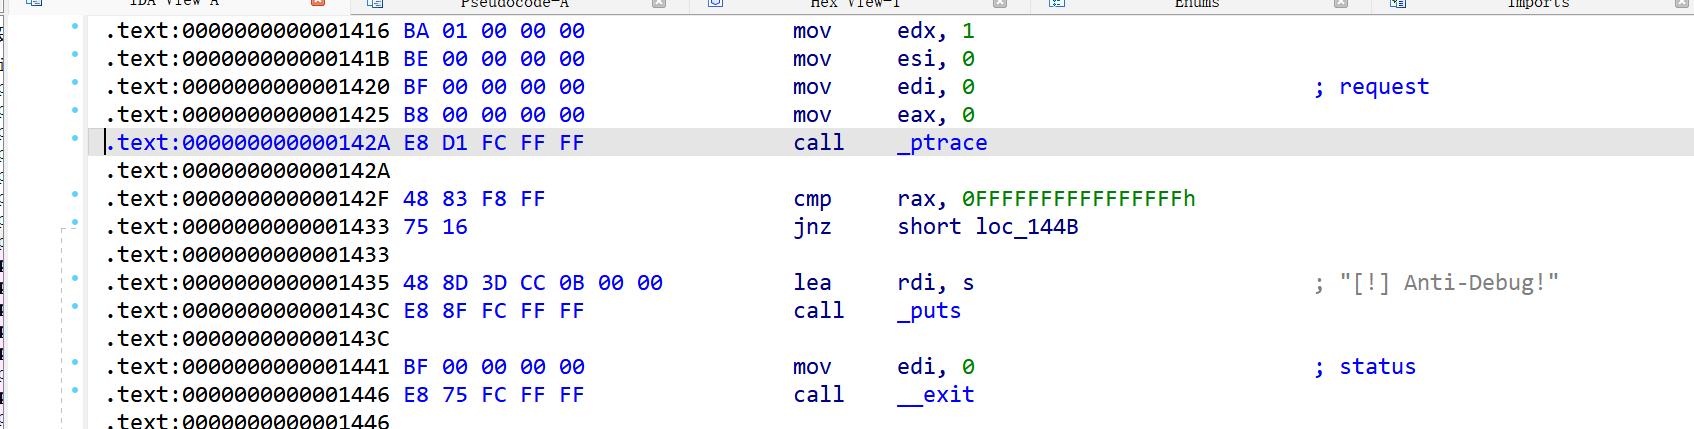Select the _puts call operand
This screenshot has height=429, width=1694.
pyautogui.click(x=929, y=311)
